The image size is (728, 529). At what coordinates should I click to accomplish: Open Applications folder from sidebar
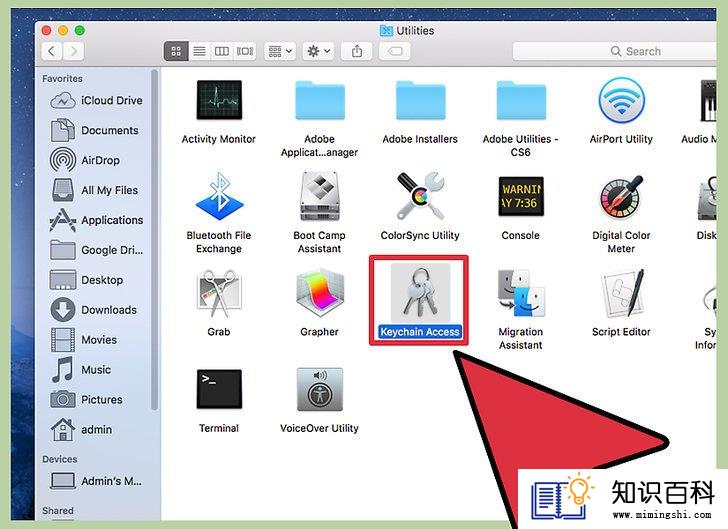[97, 220]
